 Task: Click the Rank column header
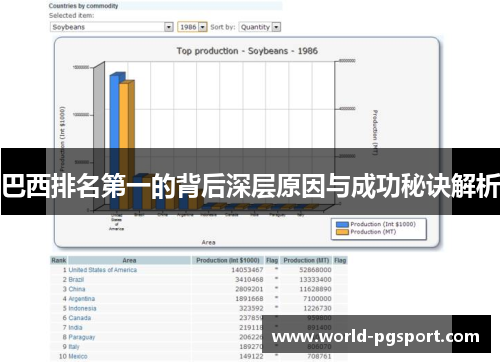(x=59, y=260)
